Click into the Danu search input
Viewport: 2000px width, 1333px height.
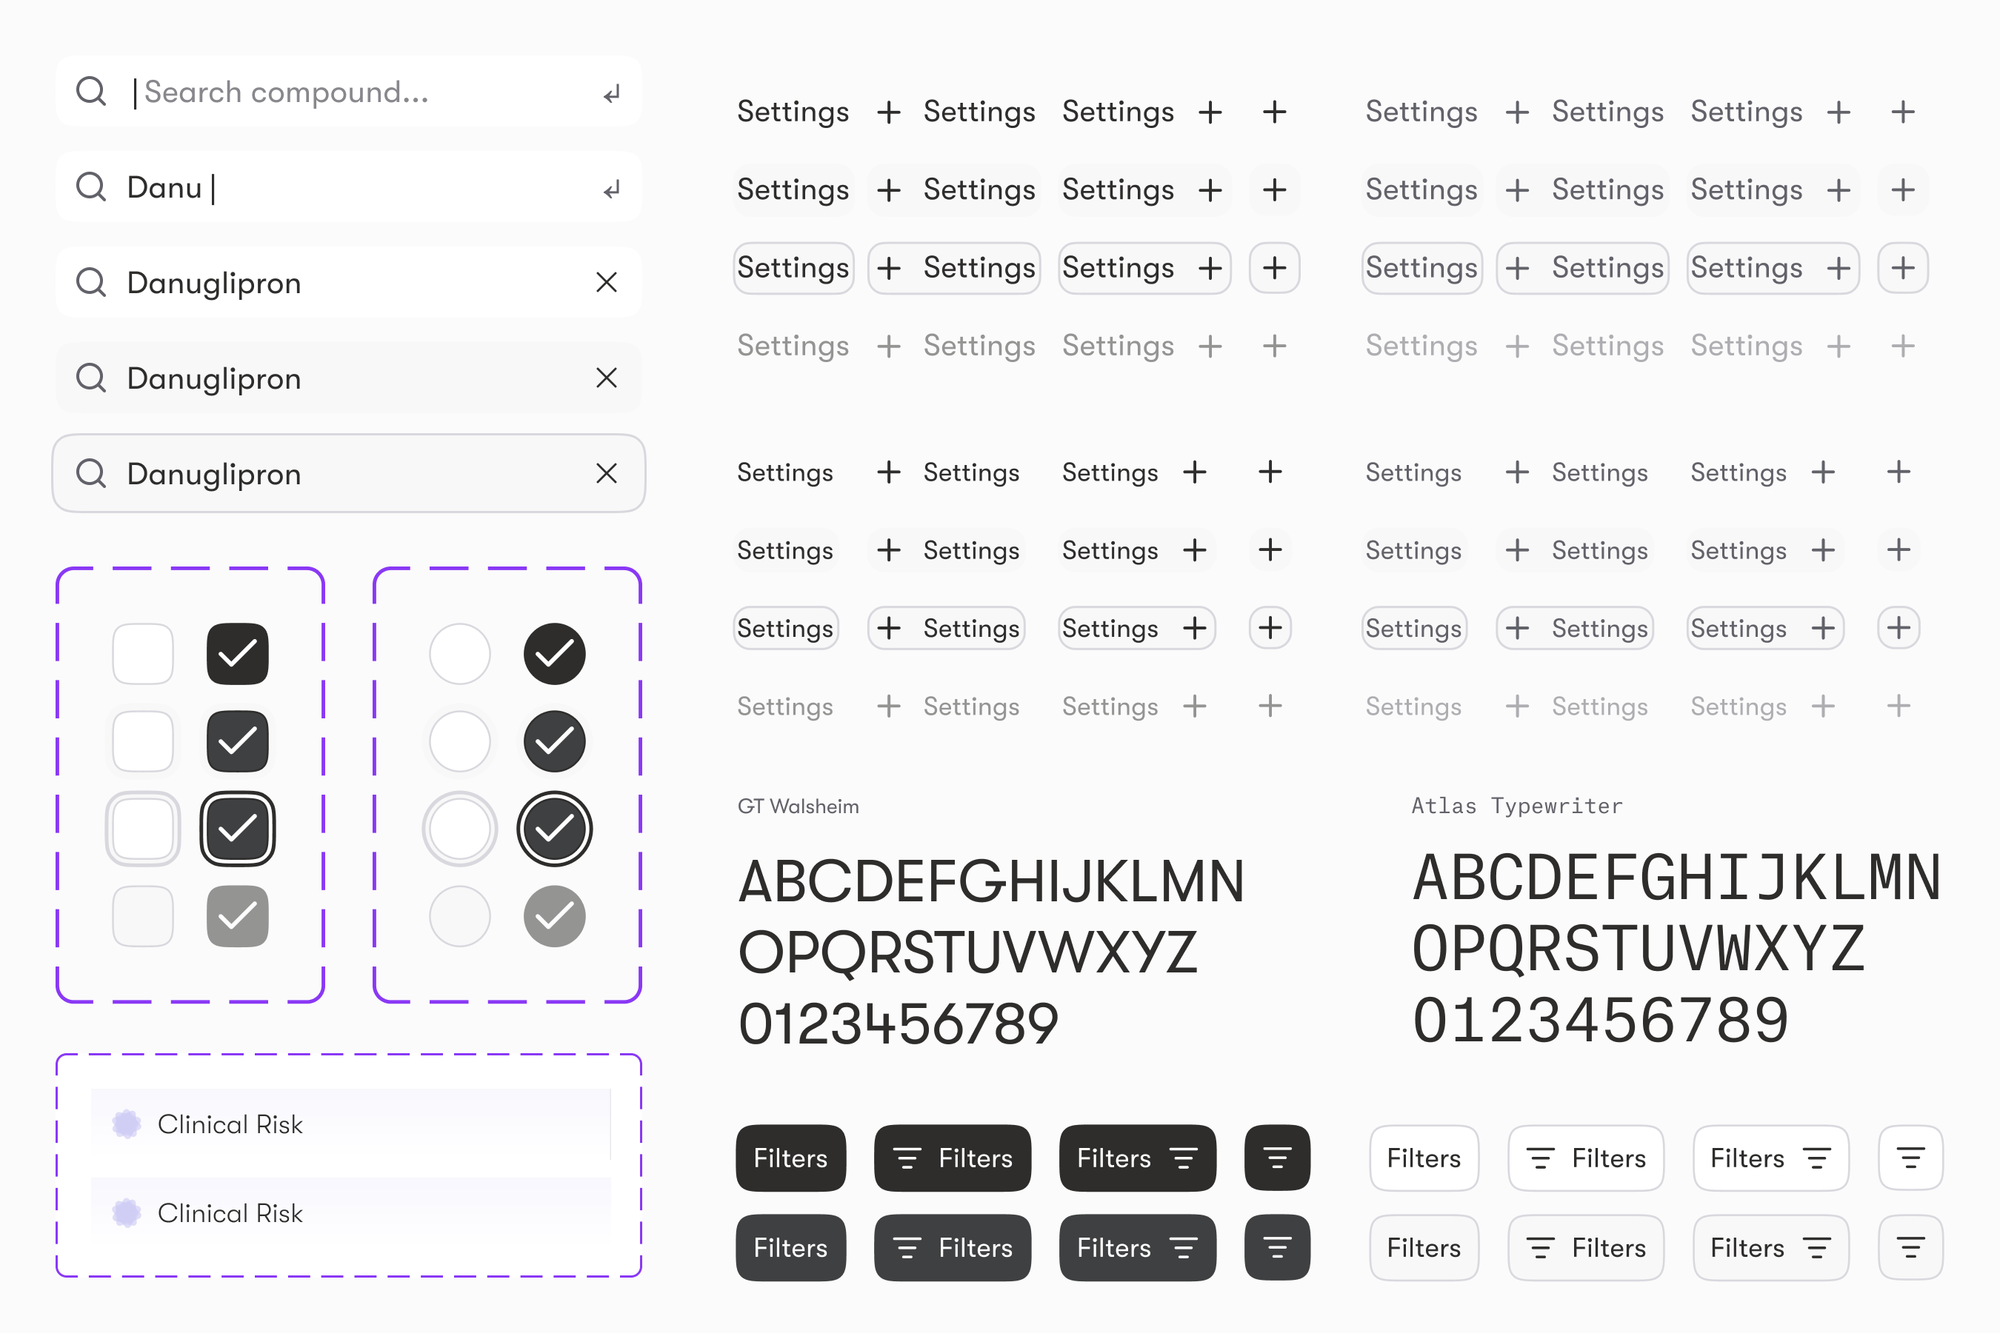(349, 187)
